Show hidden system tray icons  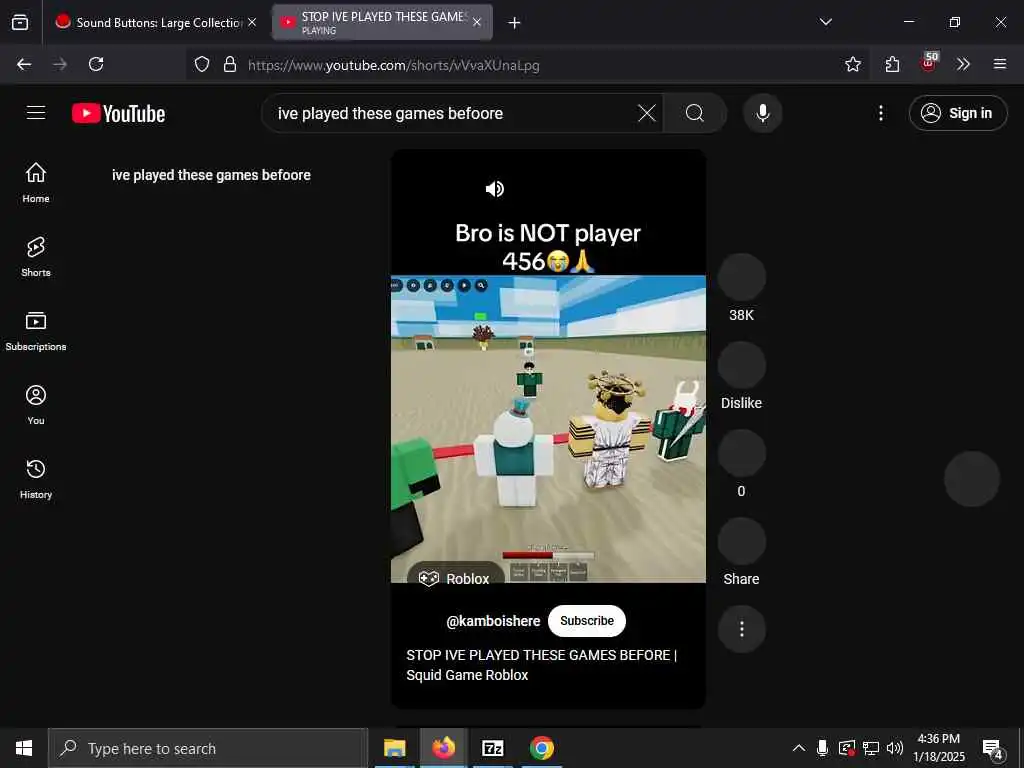tap(798, 748)
